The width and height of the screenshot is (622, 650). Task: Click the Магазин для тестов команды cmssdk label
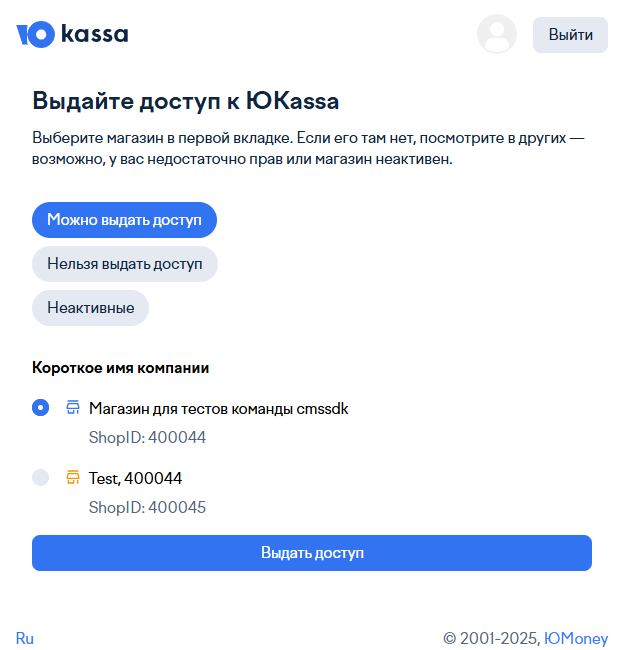coord(218,408)
